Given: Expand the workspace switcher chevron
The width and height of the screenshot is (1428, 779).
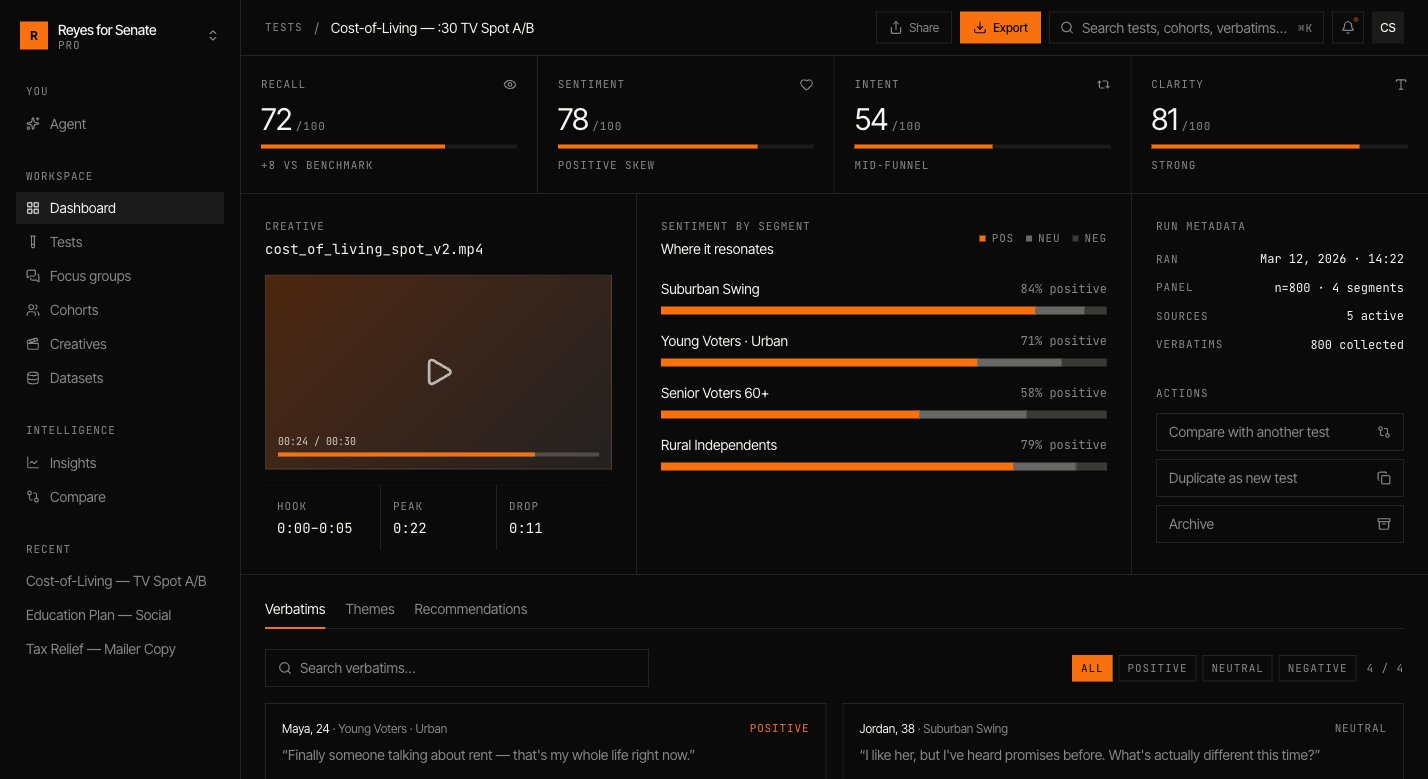Looking at the screenshot, I should 213,36.
